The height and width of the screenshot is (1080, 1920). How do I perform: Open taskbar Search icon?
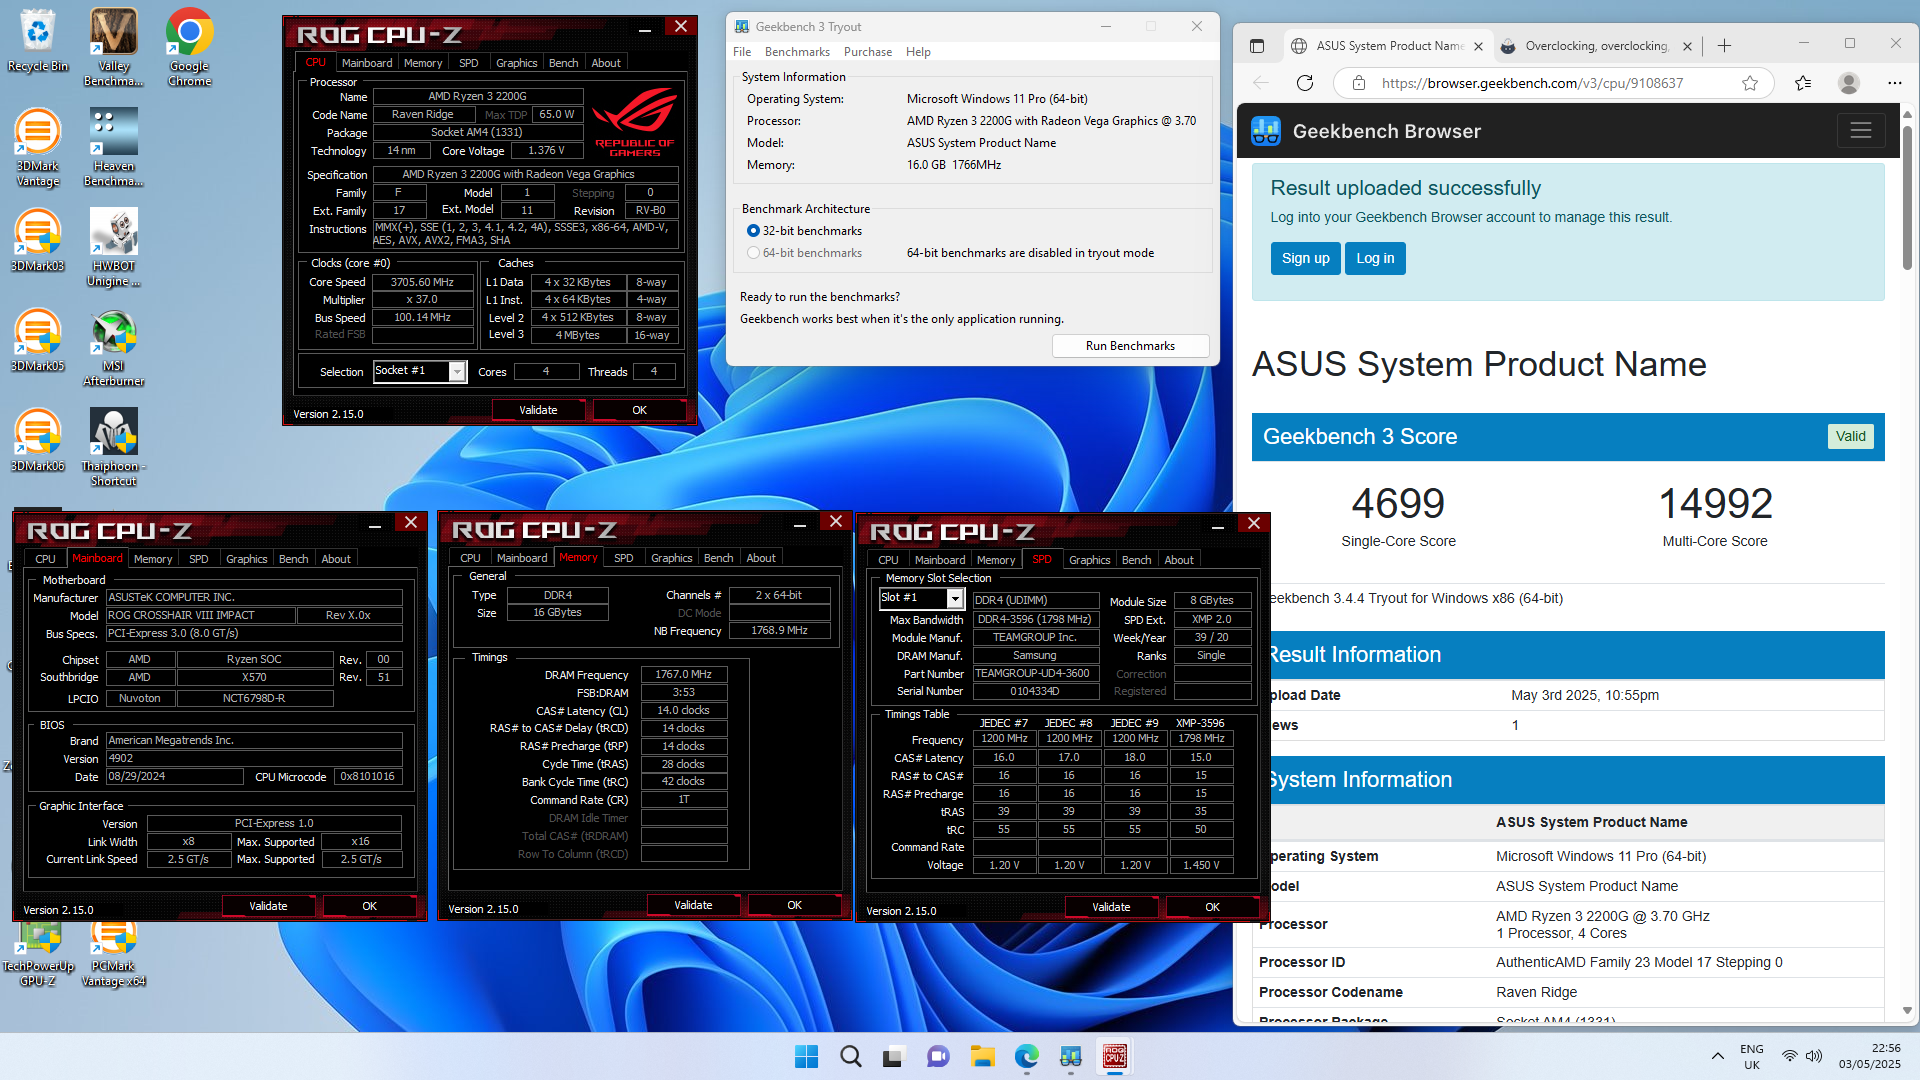(x=850, y=1056)
